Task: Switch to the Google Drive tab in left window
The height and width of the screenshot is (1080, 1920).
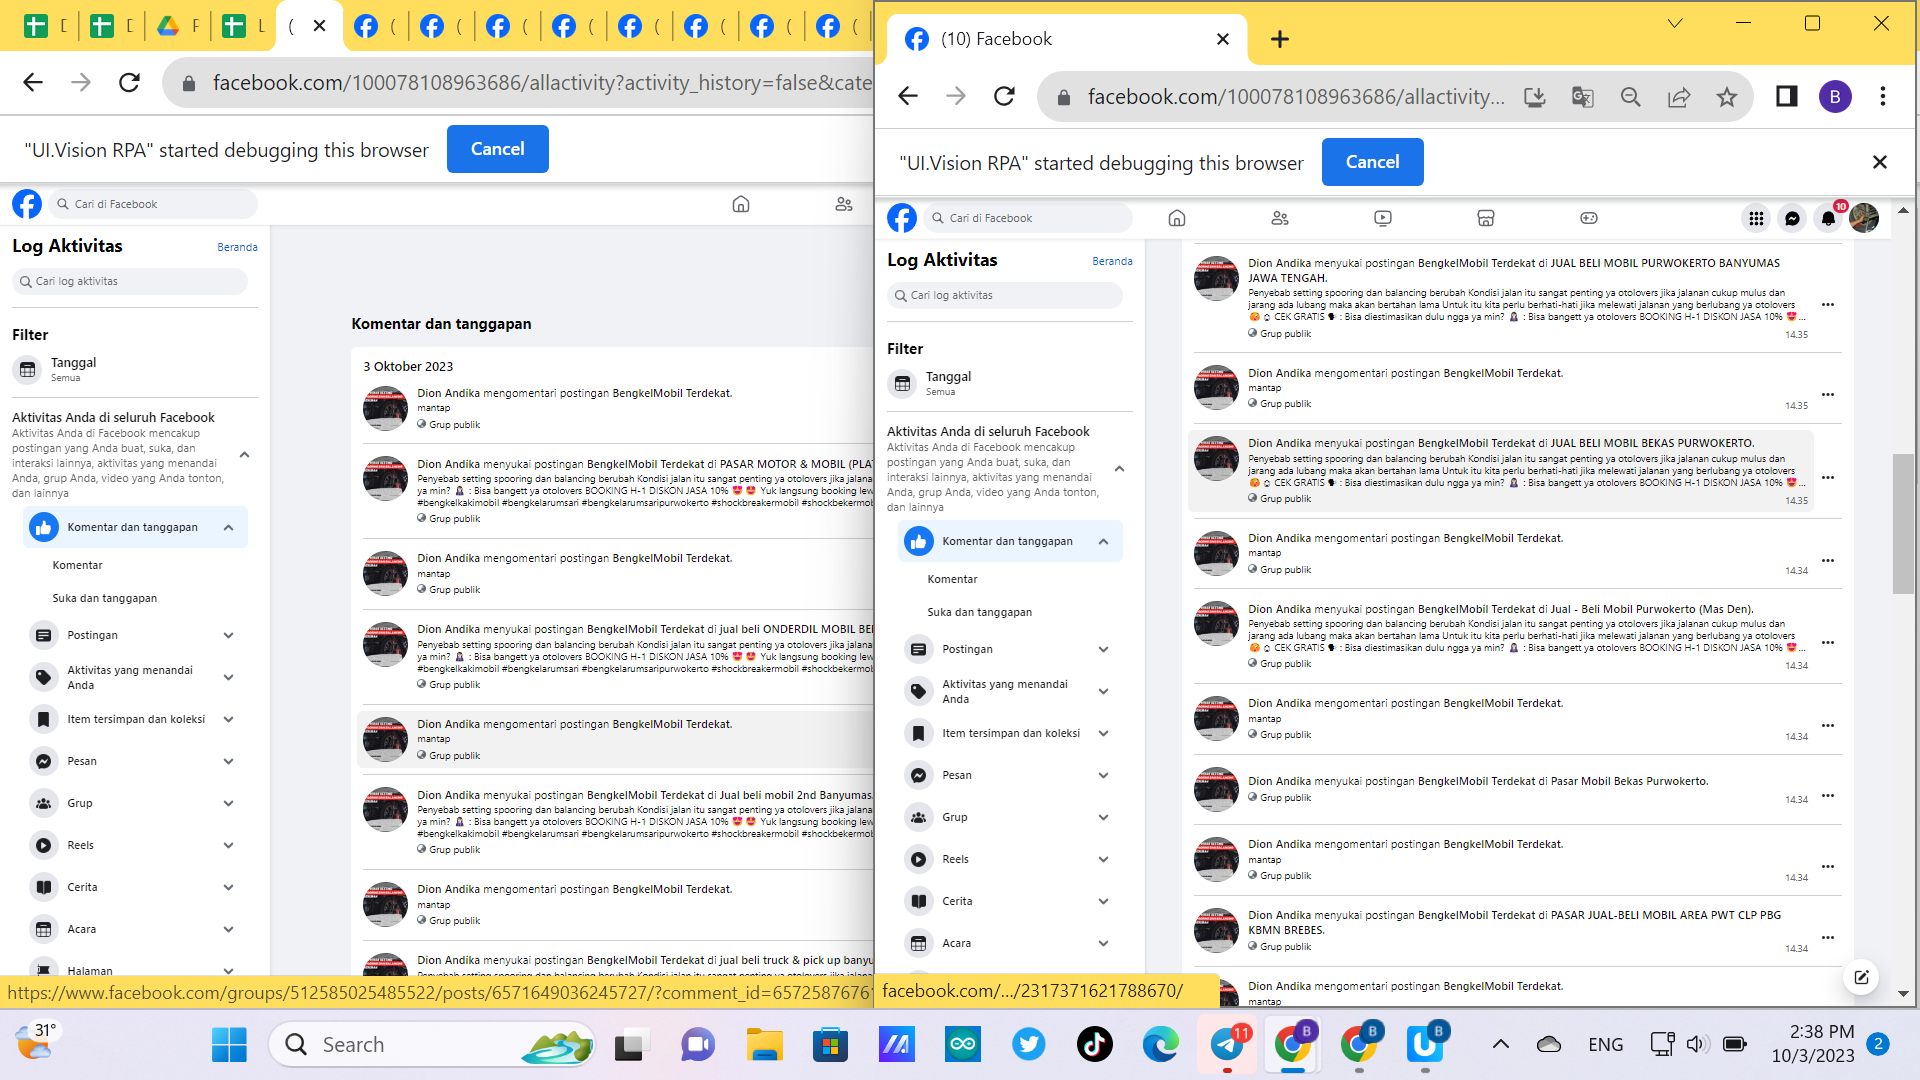Action: pyautogui.click(x=180, y=26)
